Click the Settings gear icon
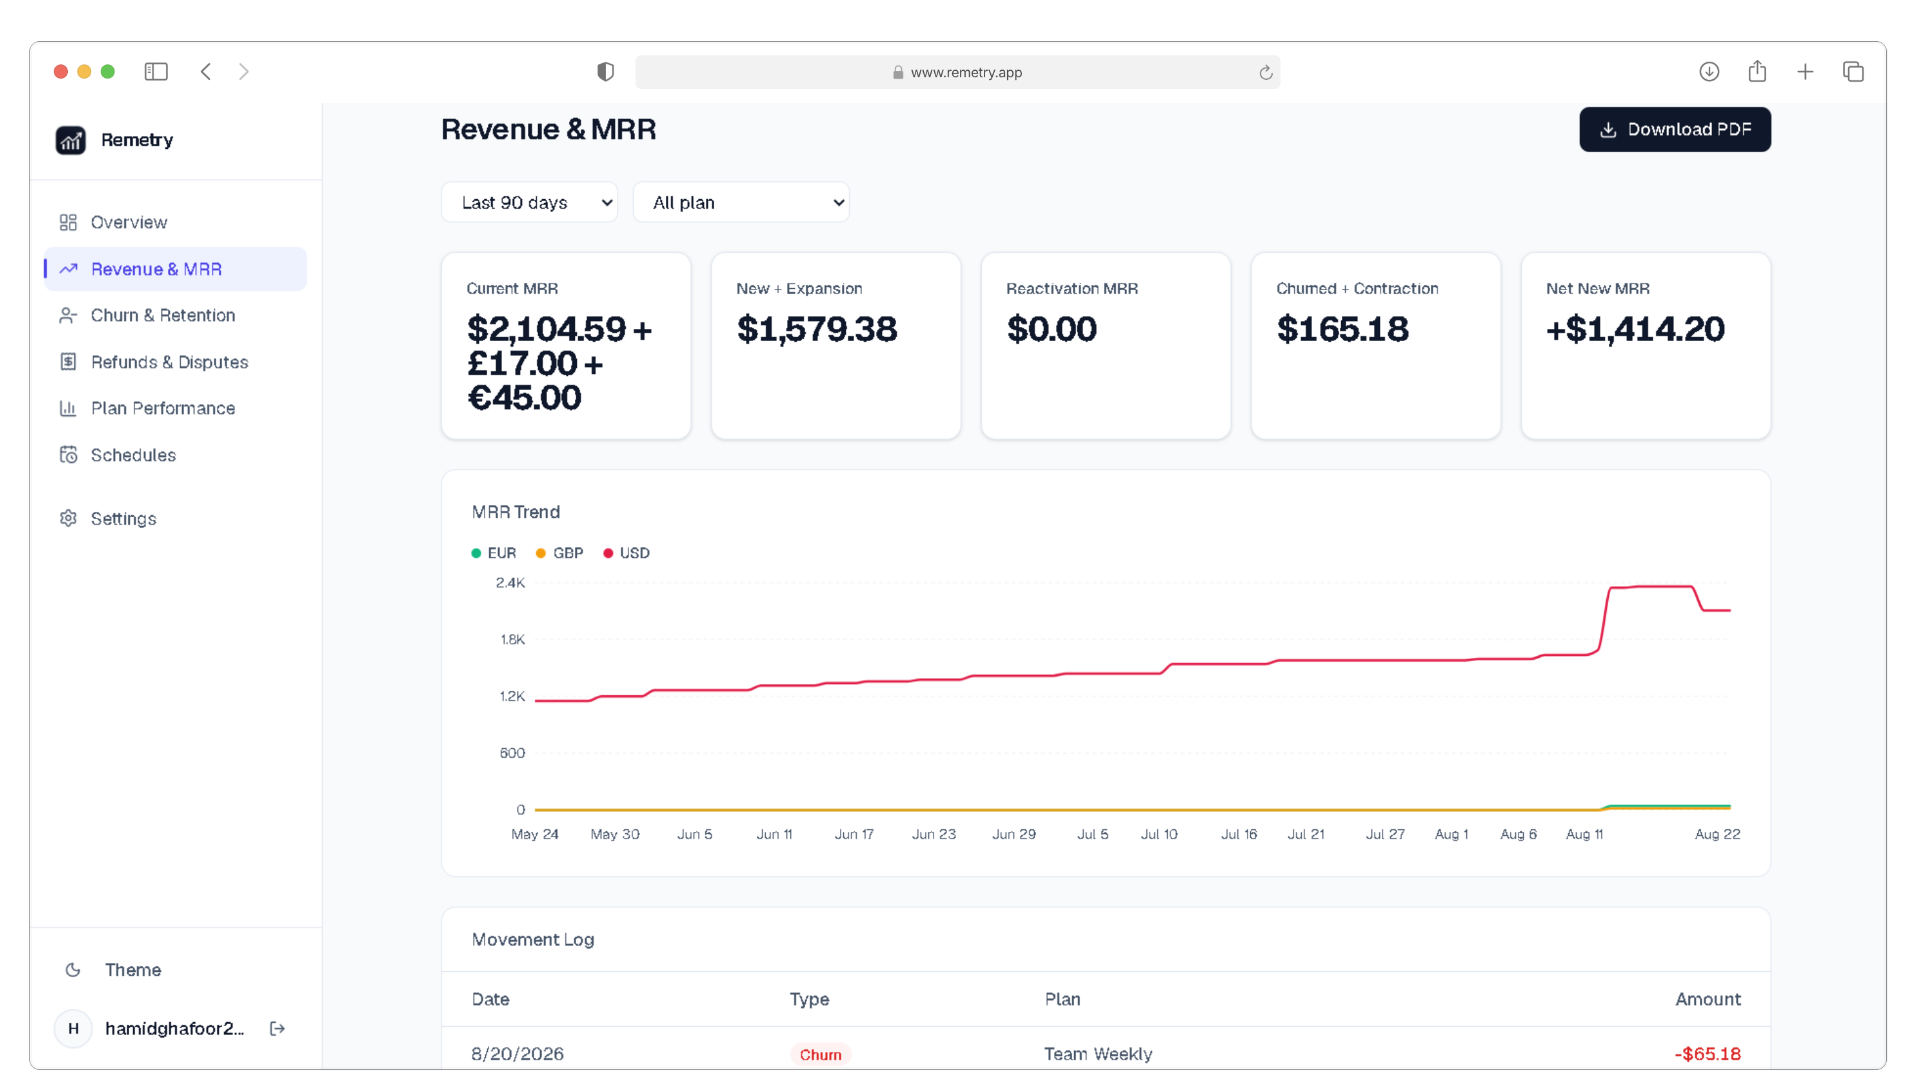 click(x=68, y=518)
